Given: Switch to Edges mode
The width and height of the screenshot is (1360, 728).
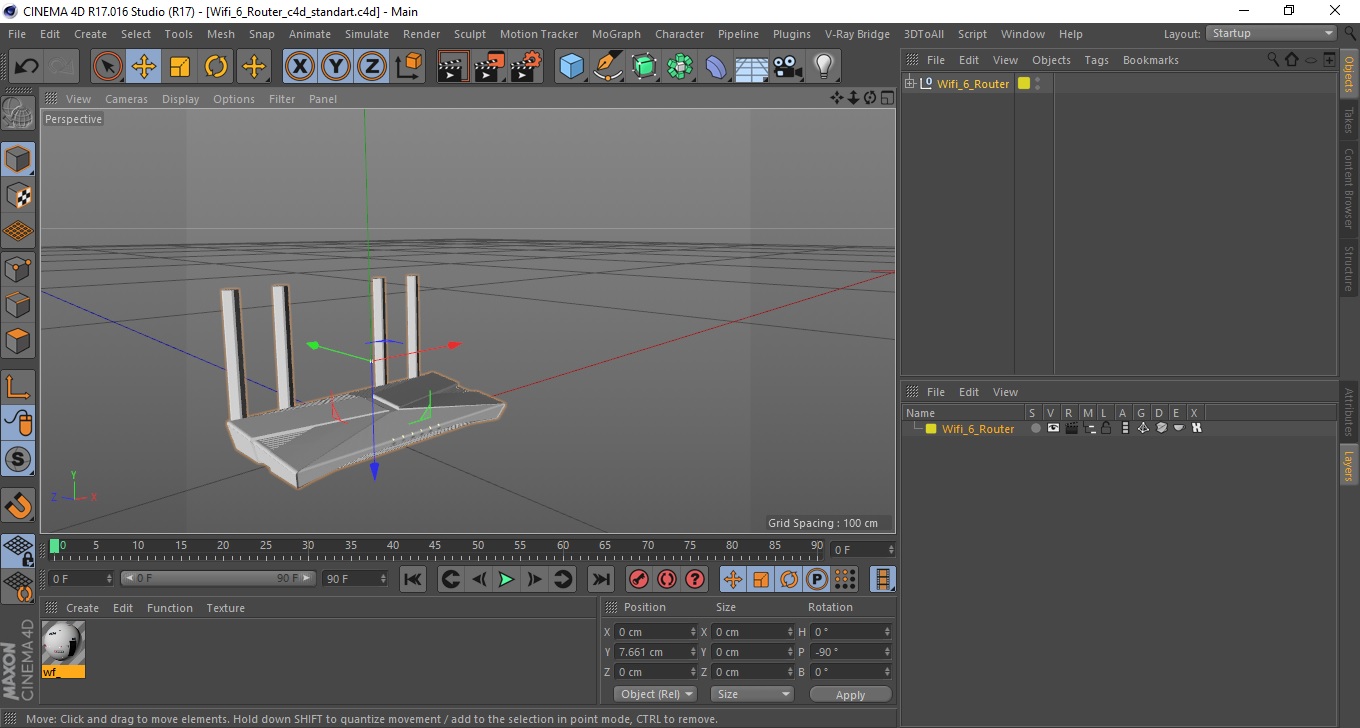Looking at the screenshot, I should coord(18,304).
